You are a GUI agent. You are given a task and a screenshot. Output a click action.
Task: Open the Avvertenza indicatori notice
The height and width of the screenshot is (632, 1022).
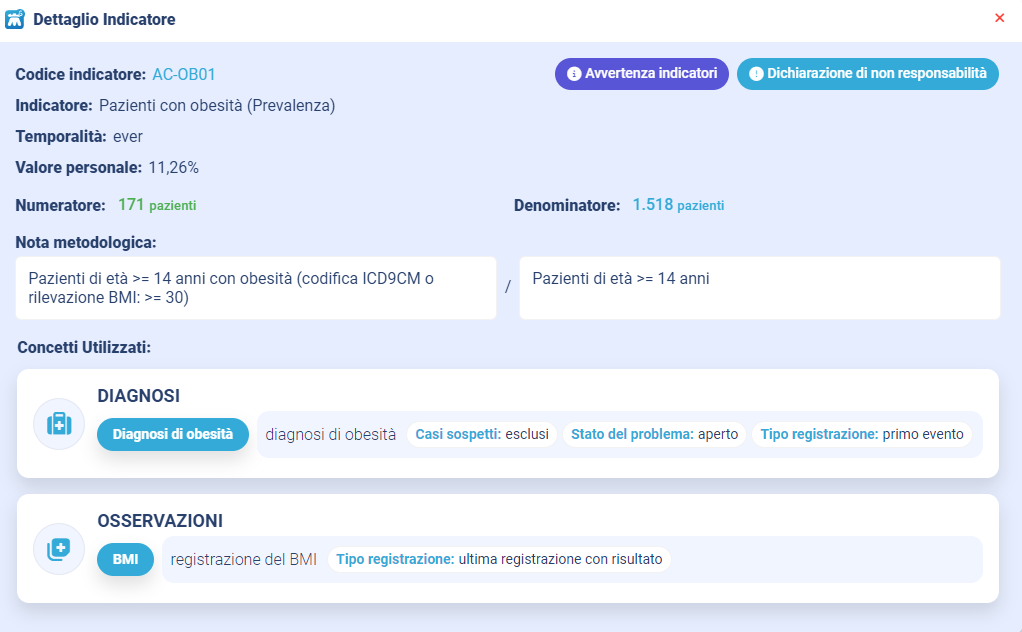click(x=641, y=74)
